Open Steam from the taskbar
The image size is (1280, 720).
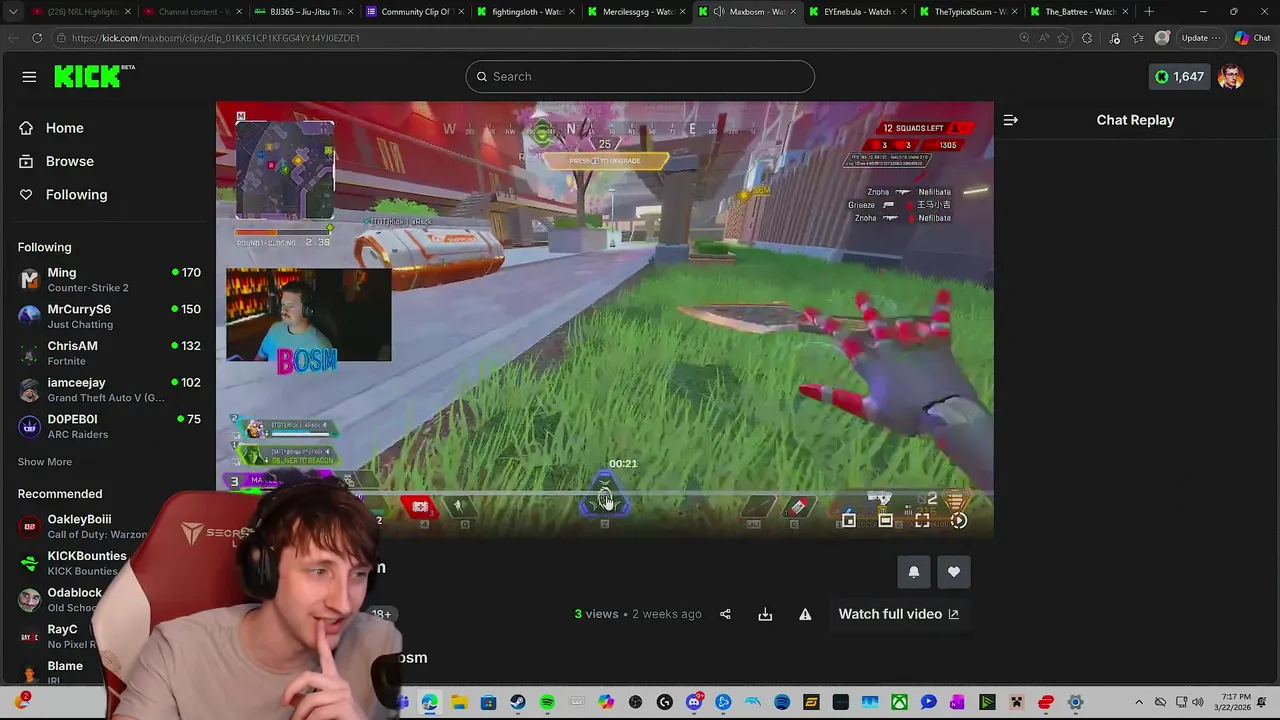(x=518, y=702)
